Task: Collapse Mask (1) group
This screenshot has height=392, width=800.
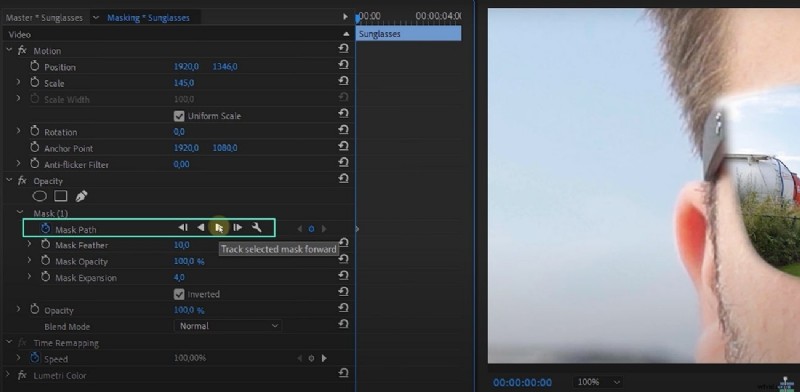Action: click(x=20, y=212)
